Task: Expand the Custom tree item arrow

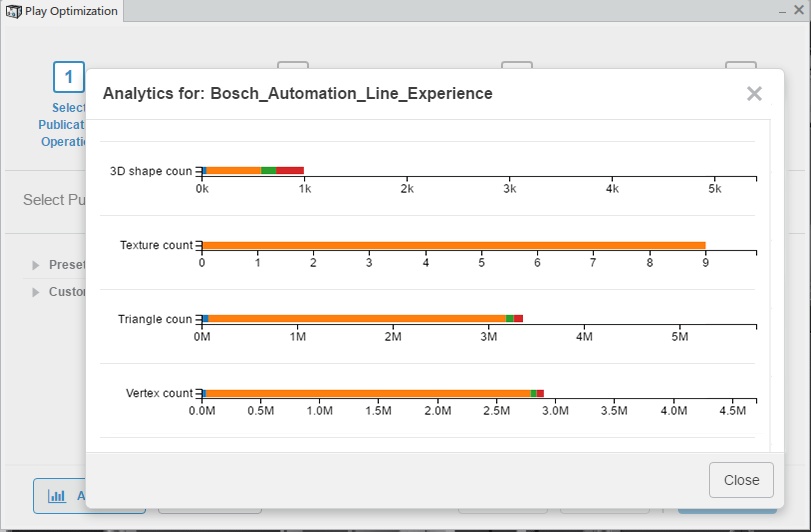Action: point(36,292)
